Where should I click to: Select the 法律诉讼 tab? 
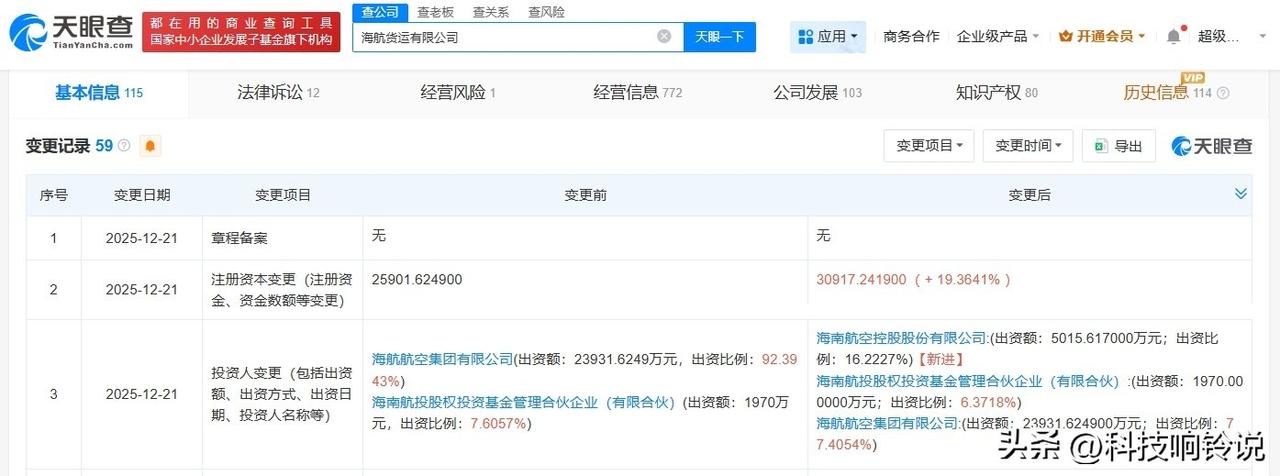coord(278,93)
